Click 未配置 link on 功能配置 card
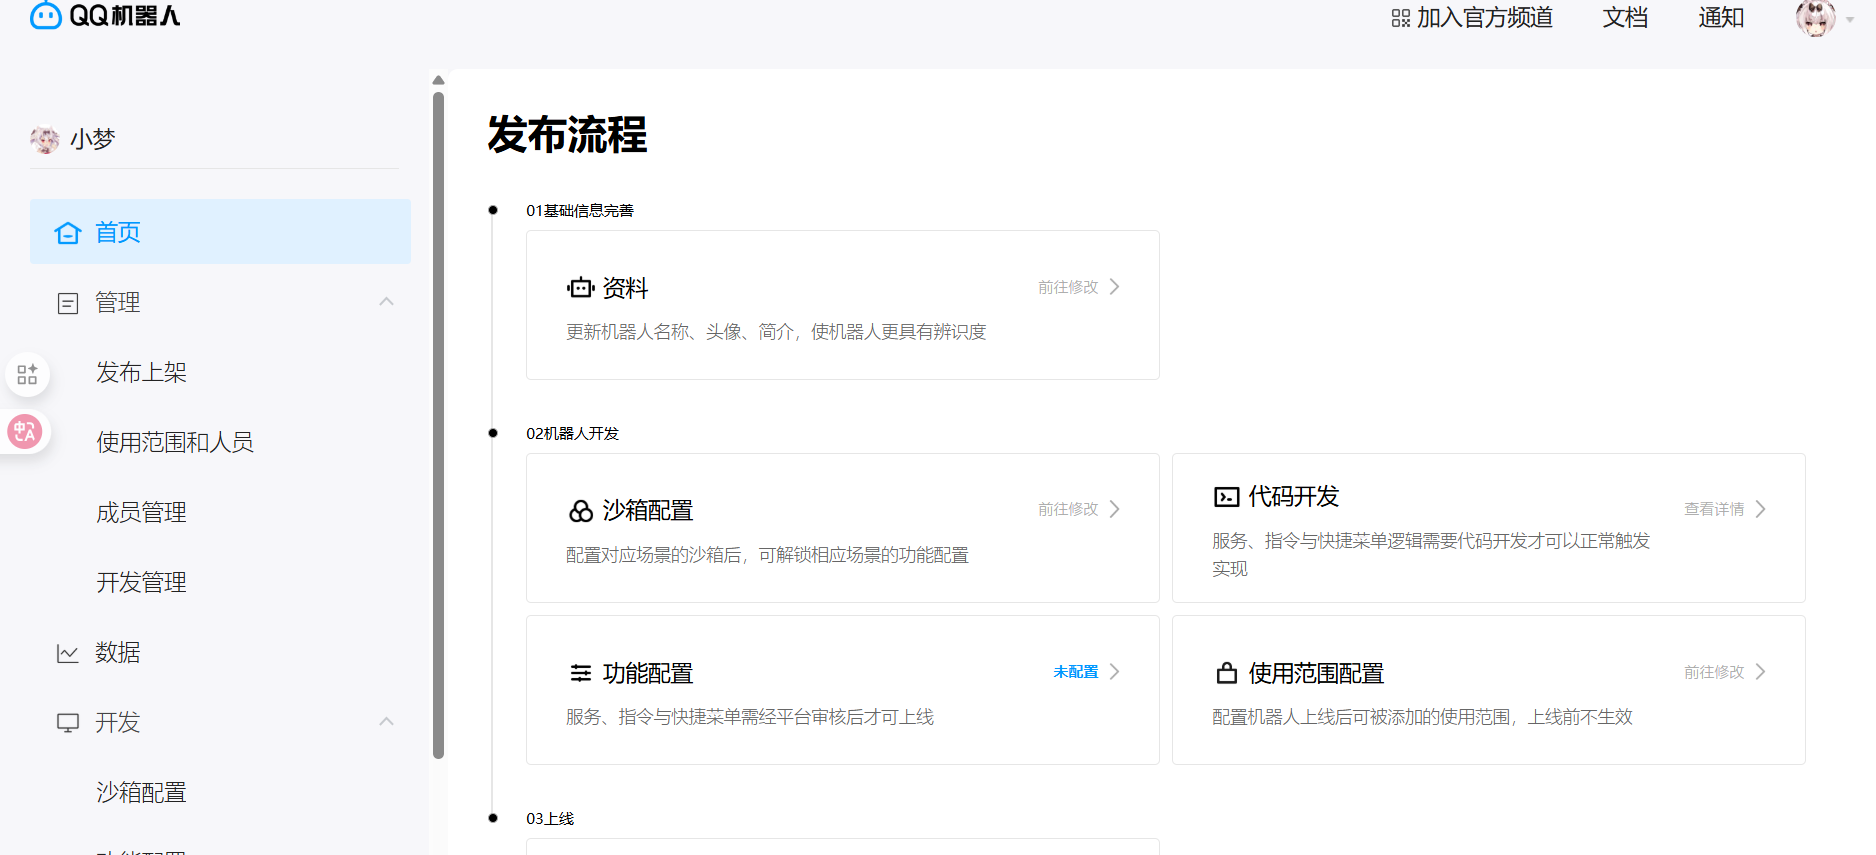This screenshot has height=855, width=1876. [x=1075, y=672]
